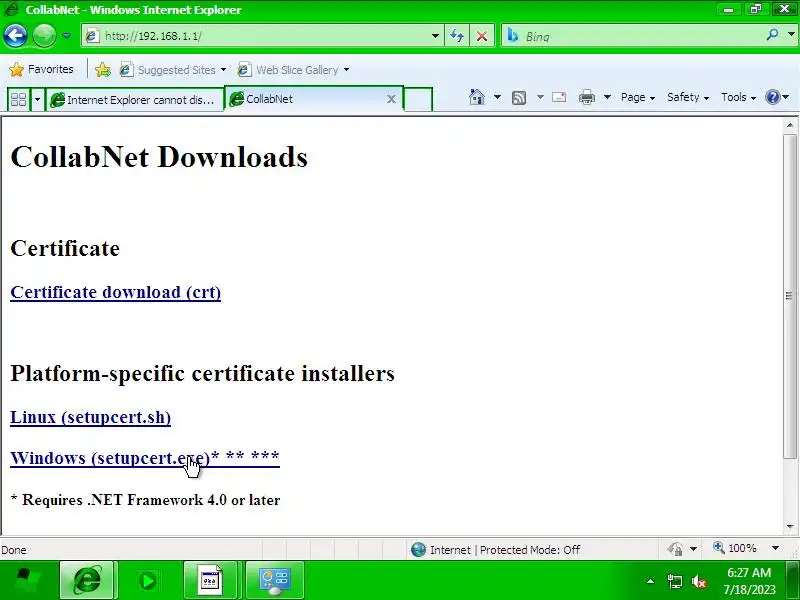
Task: Expand the Home button dropdown arrow
Action: point(497,97)
